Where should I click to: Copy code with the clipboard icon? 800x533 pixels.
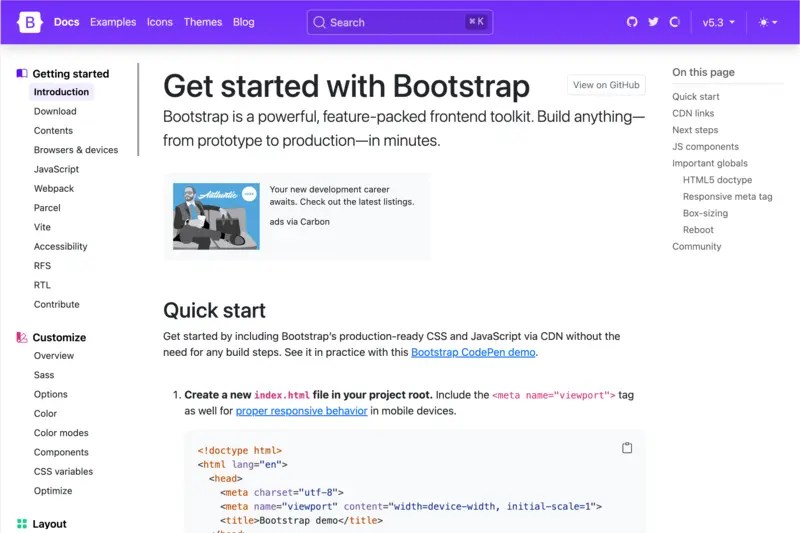(x=627, y=448)
